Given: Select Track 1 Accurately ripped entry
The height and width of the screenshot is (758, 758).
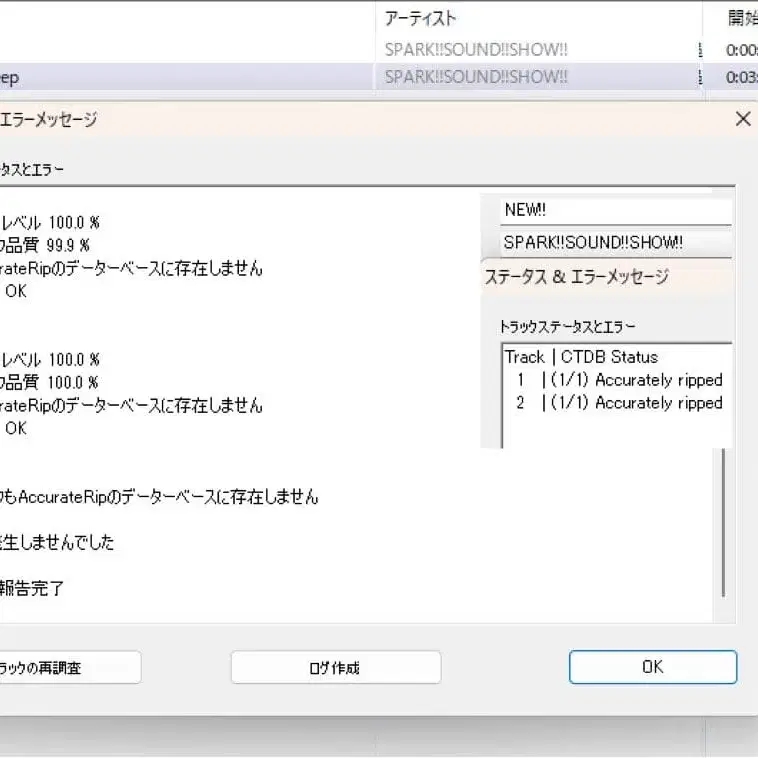Looking at the screenshot, I should (618, 380).
